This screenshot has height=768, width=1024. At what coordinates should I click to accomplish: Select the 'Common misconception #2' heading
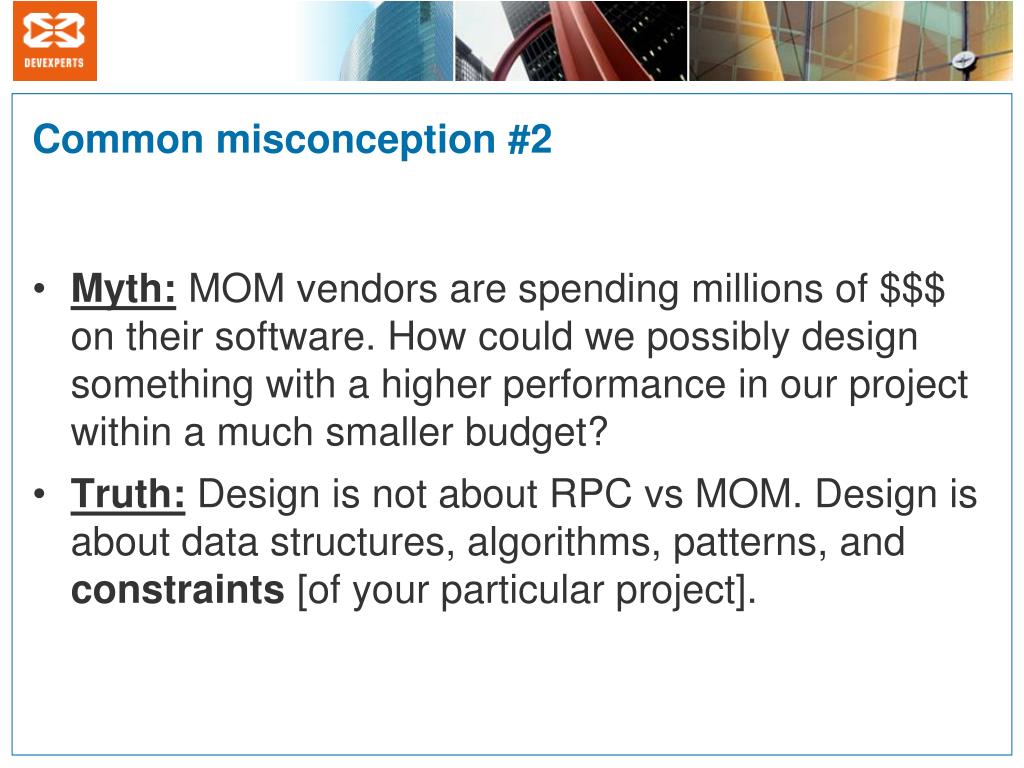coord(292,139)
